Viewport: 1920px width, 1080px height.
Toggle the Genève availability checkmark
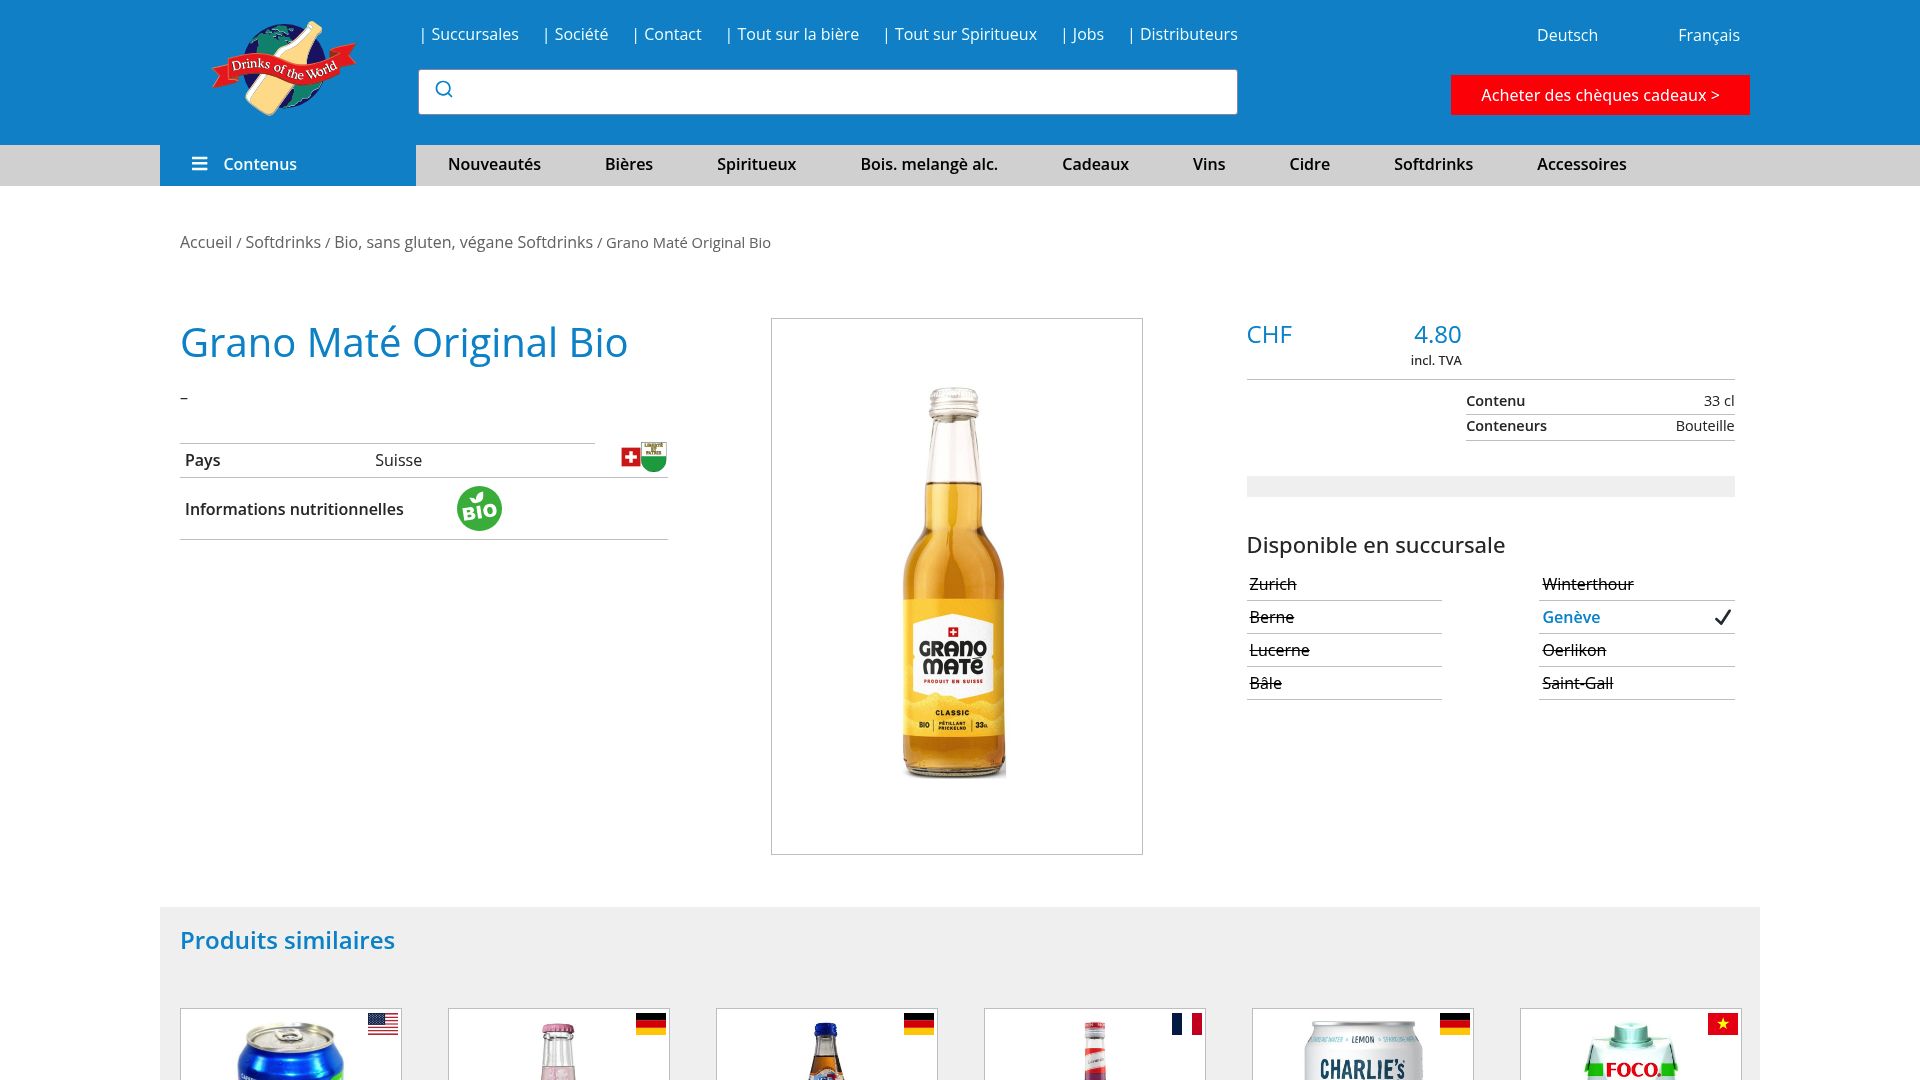[x=1721, y=617]
